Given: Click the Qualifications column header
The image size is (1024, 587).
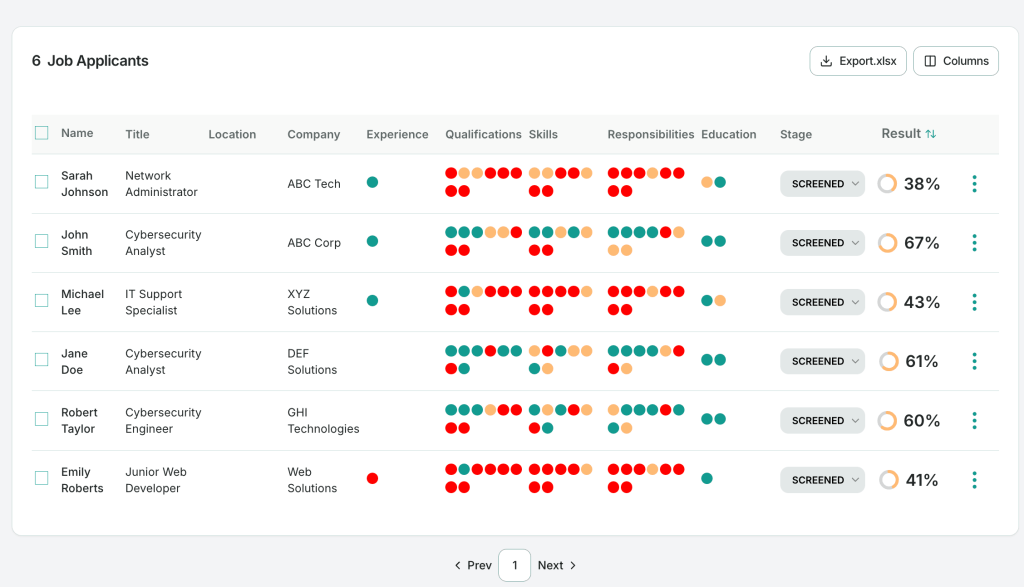Looking at the screenshot, I should 483,135.
